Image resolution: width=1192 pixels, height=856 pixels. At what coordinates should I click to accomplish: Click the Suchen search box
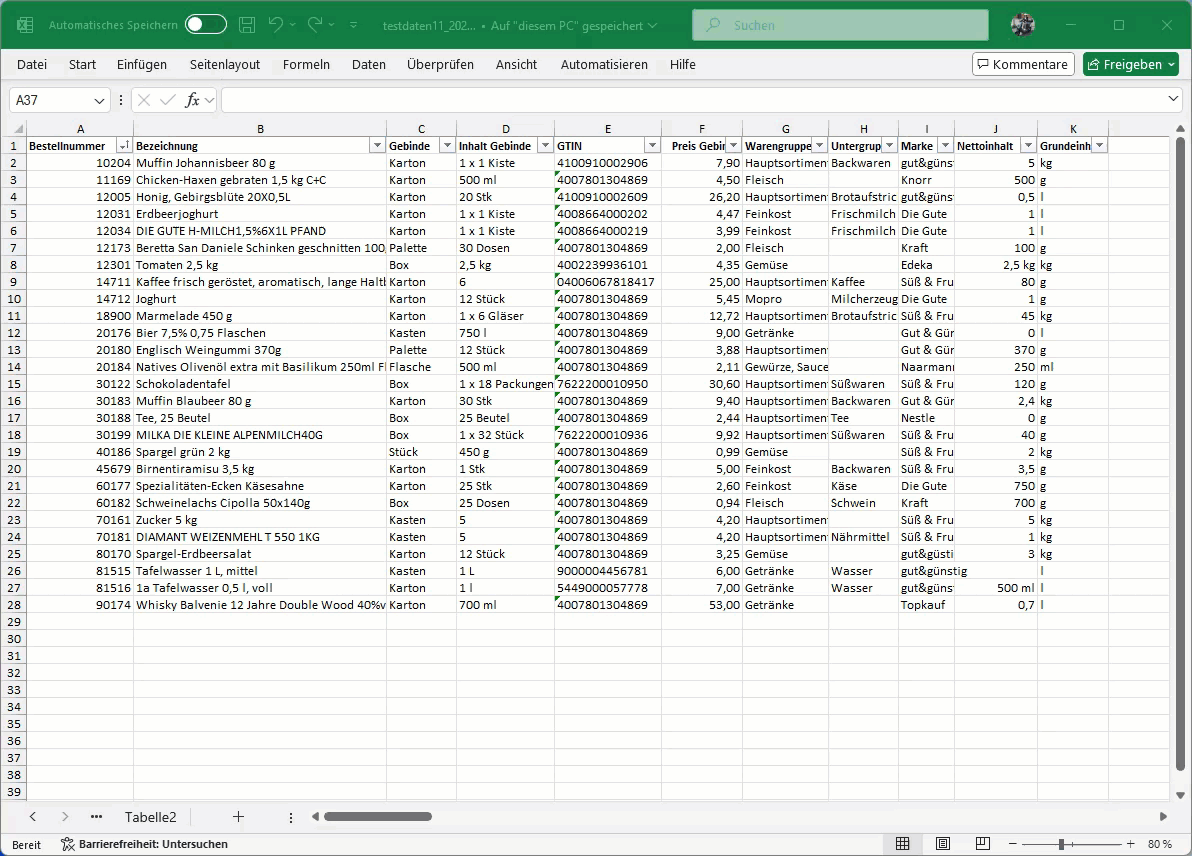[840, 25]
